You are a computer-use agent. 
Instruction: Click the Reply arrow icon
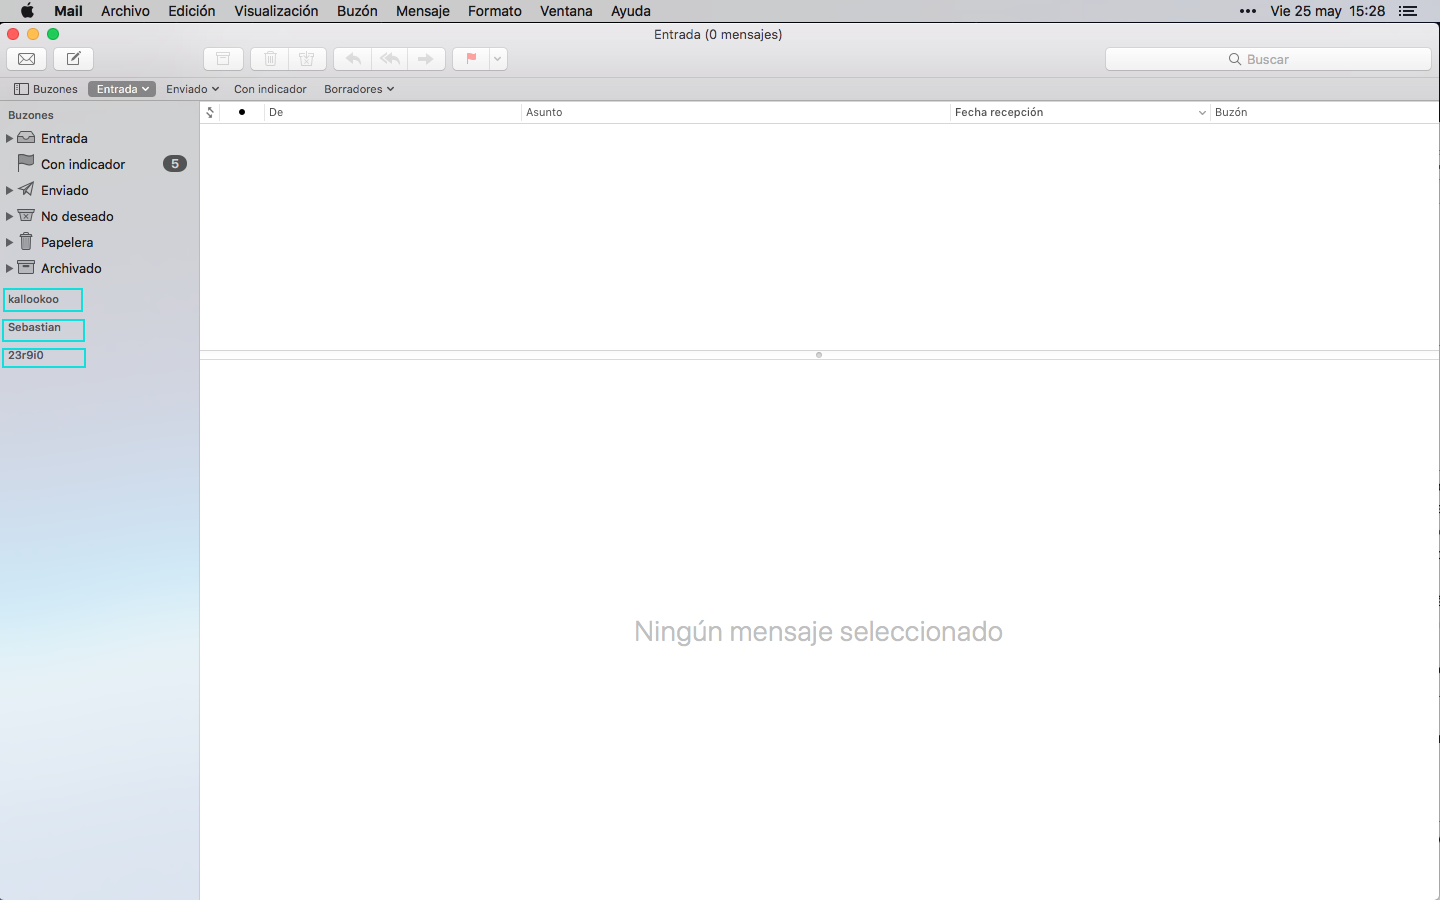pyautogui.click(x=352, y=59)
